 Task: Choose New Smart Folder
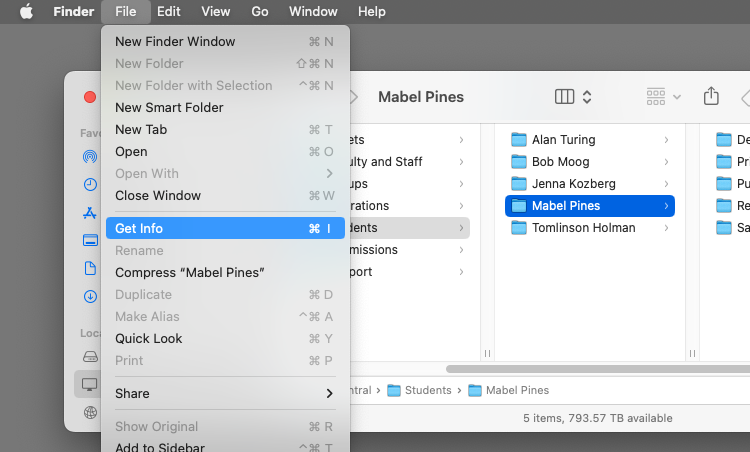[225, 108]
